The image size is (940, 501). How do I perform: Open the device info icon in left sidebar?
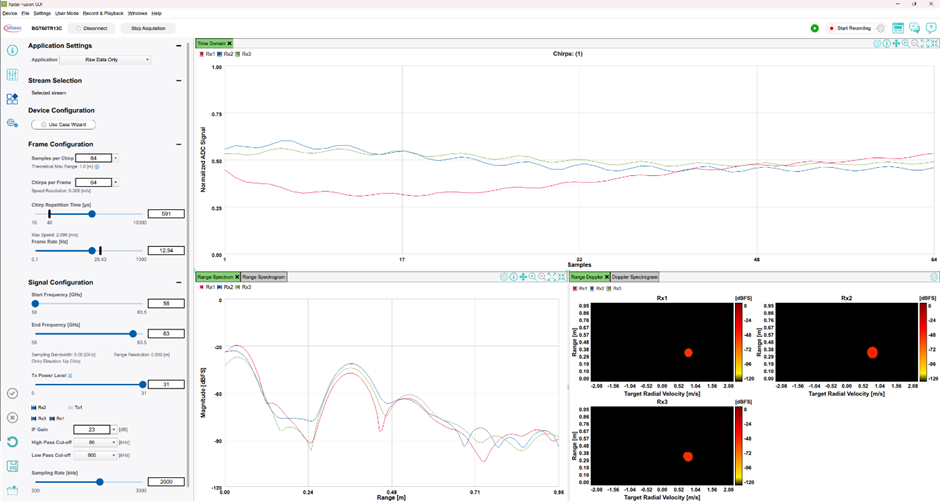[x=12, y=50]
